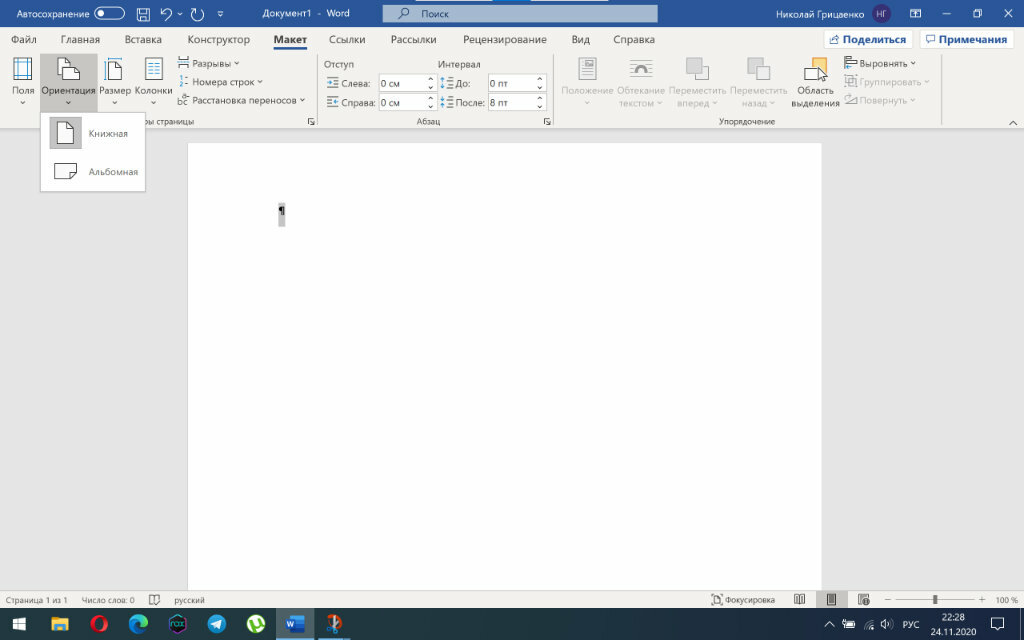Toggle the Автосохранение switch
Image resolution: width=1024 pixels, height=640 pixels.
click(109, 14)
